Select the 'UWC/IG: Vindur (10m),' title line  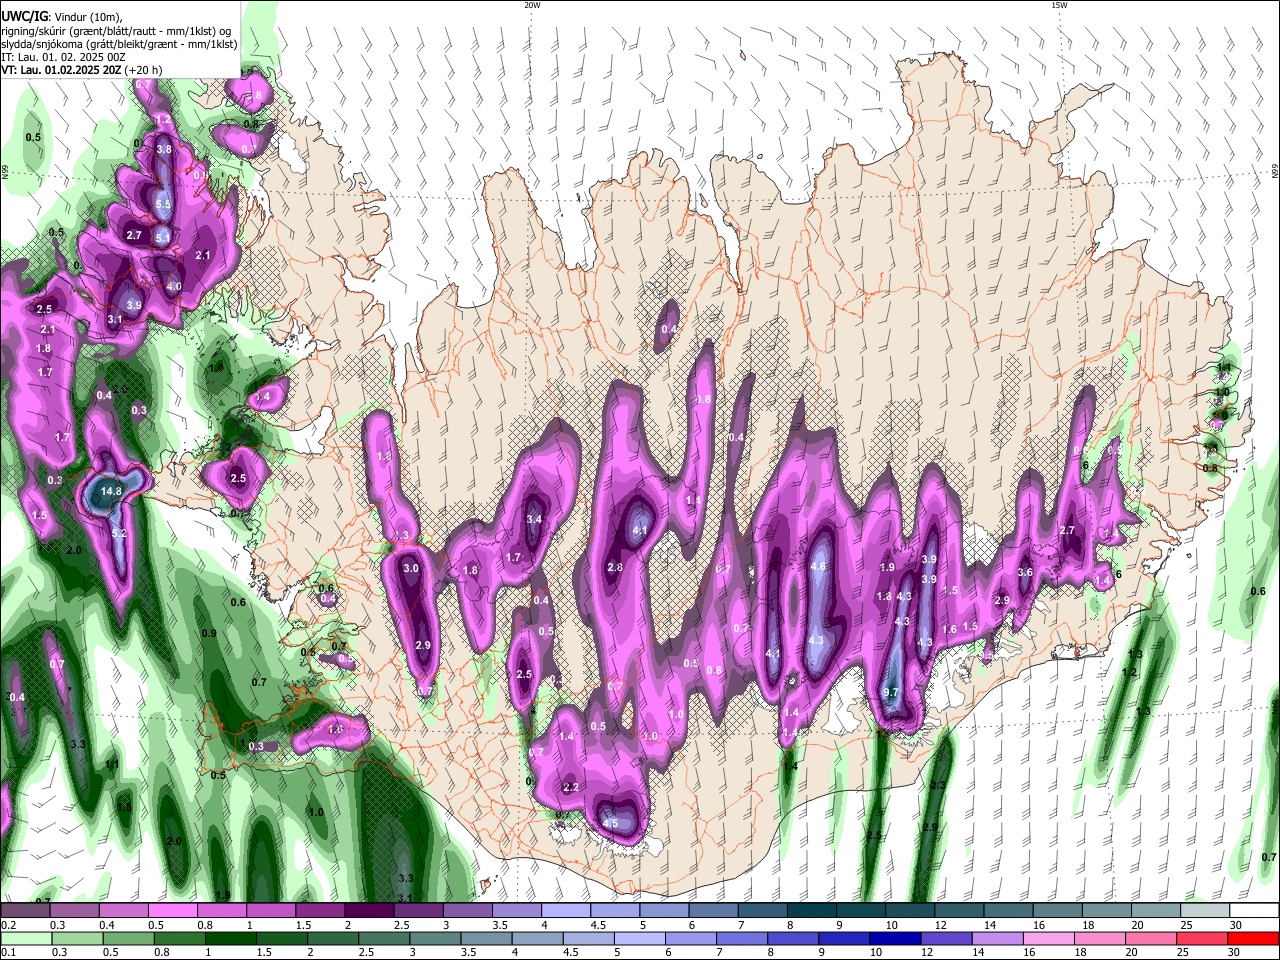[61, 16]
